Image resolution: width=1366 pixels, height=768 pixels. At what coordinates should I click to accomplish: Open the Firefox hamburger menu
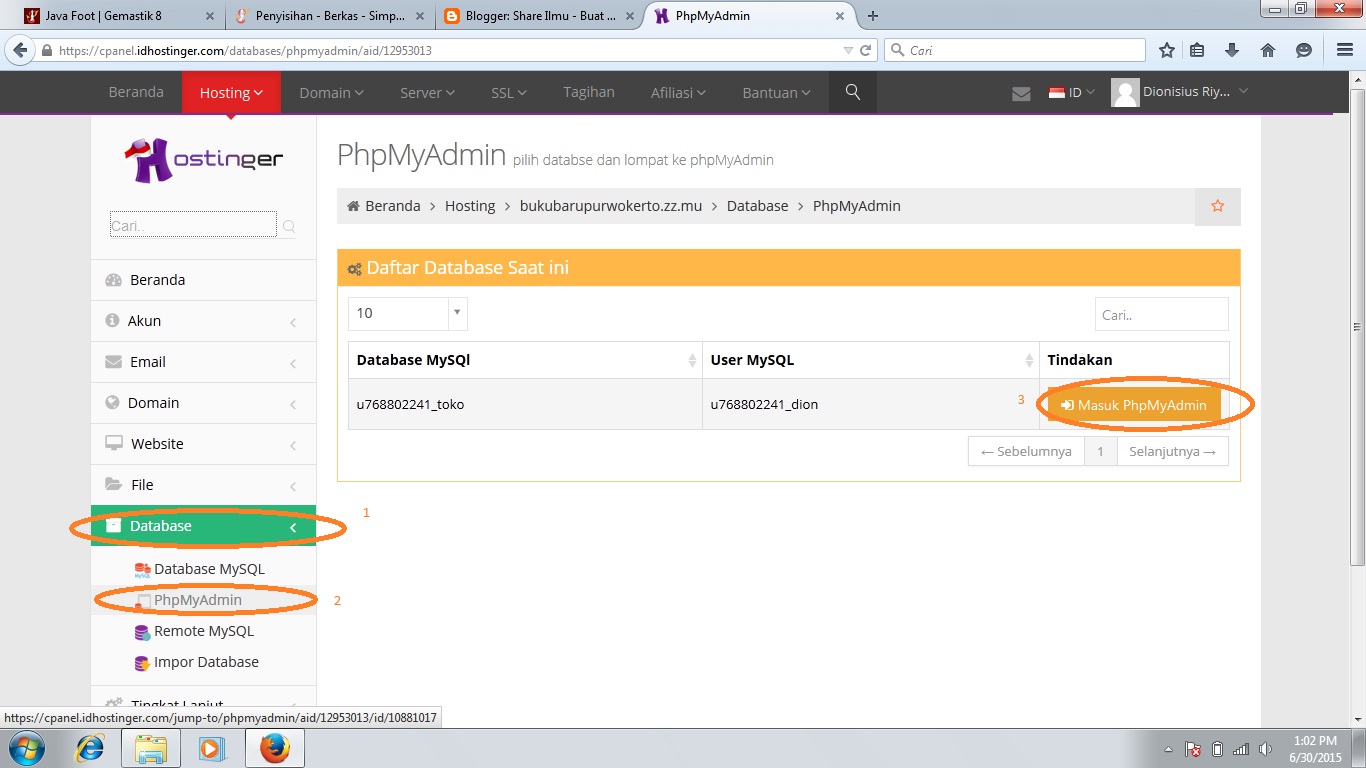pos(1344,50)
